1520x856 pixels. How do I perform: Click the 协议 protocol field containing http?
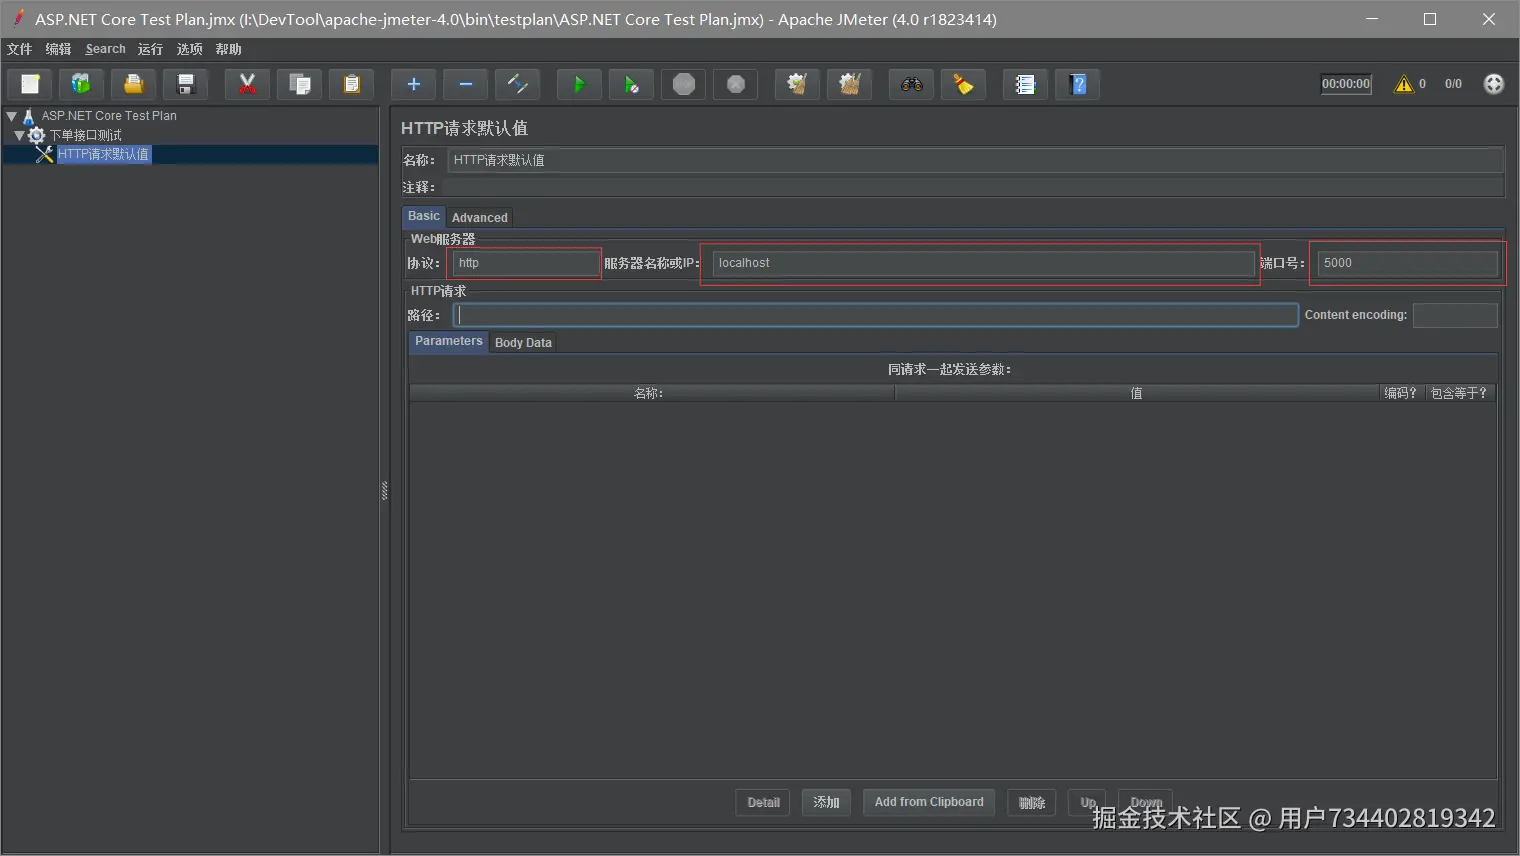pos(525,263)
